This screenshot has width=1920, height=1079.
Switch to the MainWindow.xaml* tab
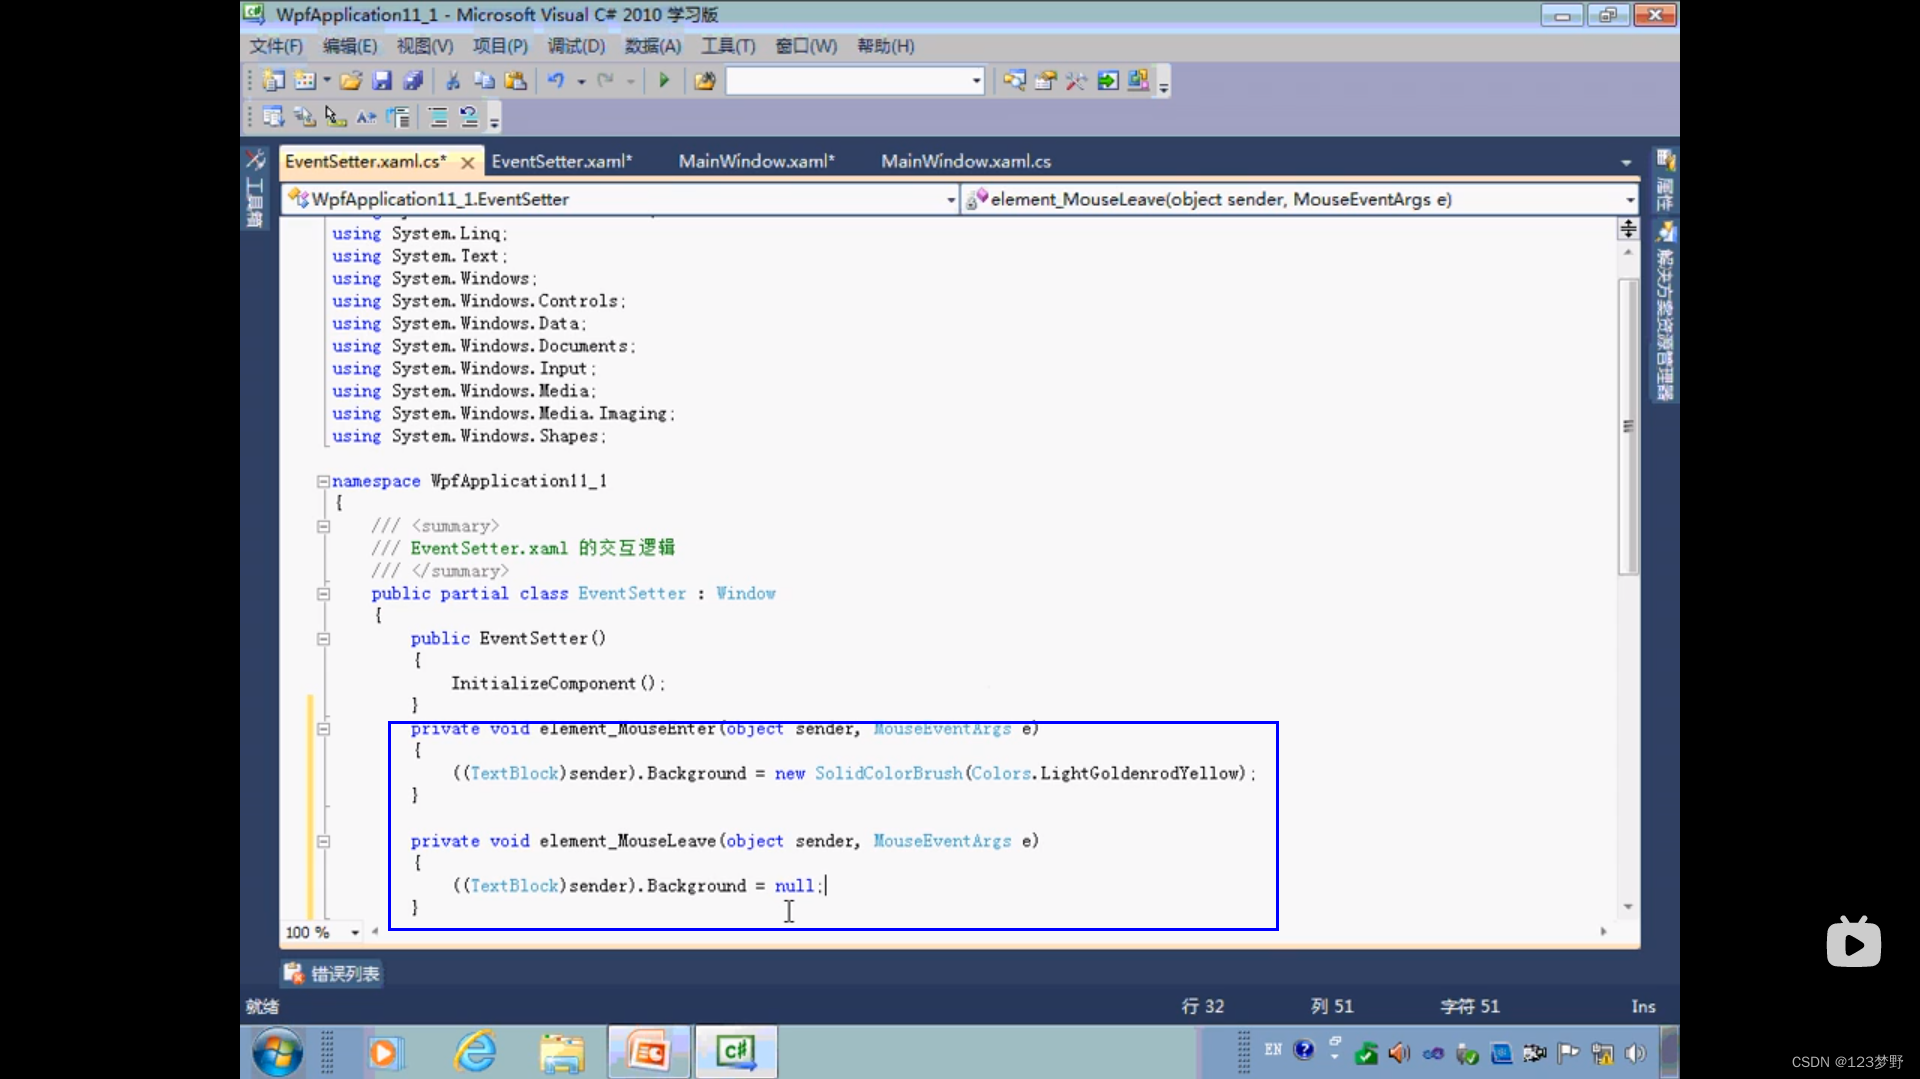(756, 161)
